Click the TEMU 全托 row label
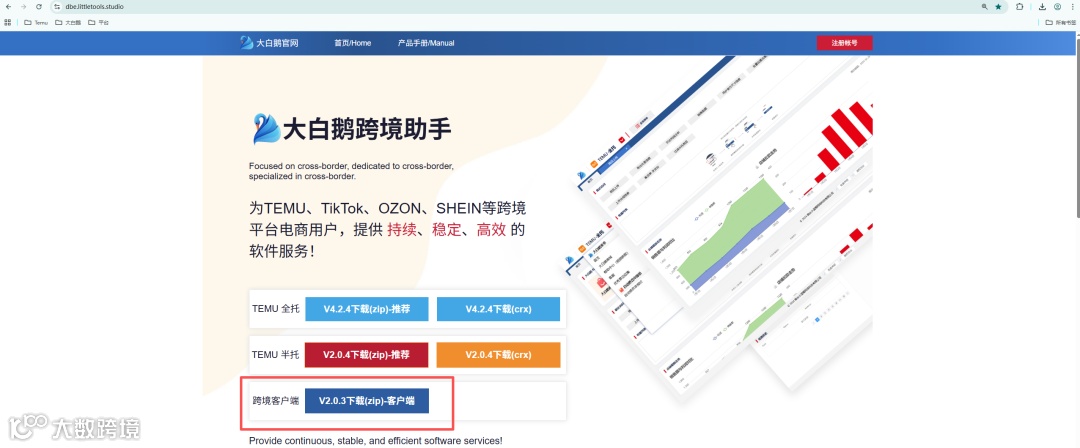The image size is (1080, 448). [x=276, y=309]
